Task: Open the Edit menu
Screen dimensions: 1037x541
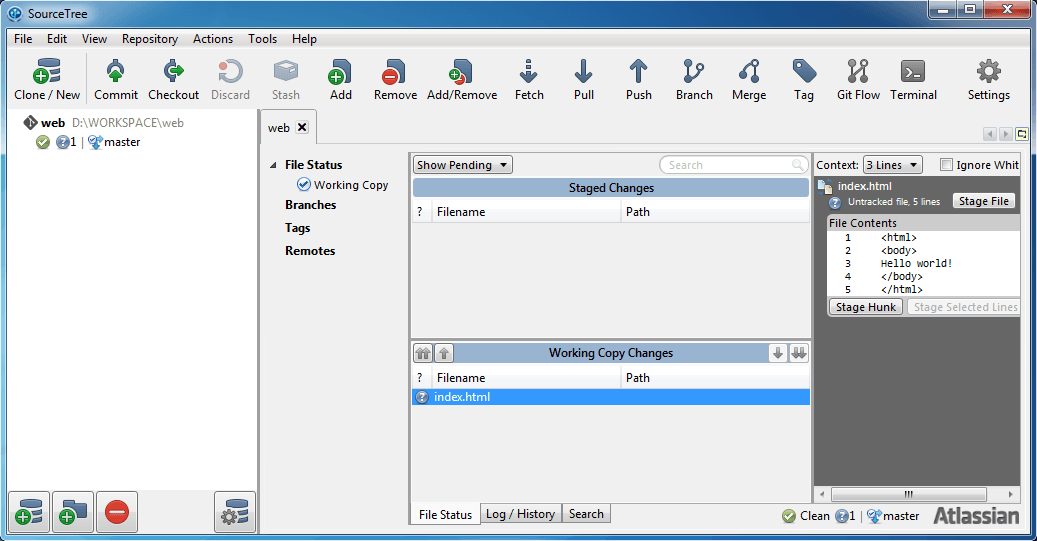Action: (x=57, y=39)
